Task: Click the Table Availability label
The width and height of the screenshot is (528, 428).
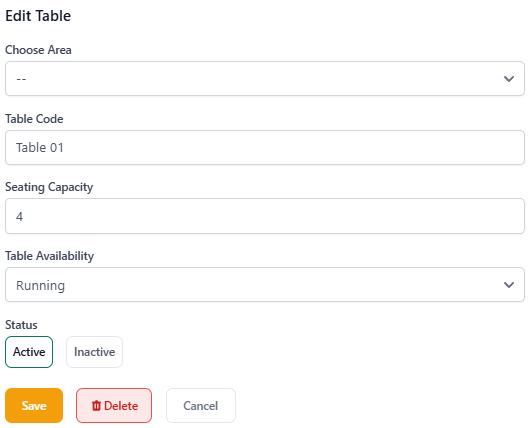Action: coord(50,256)
